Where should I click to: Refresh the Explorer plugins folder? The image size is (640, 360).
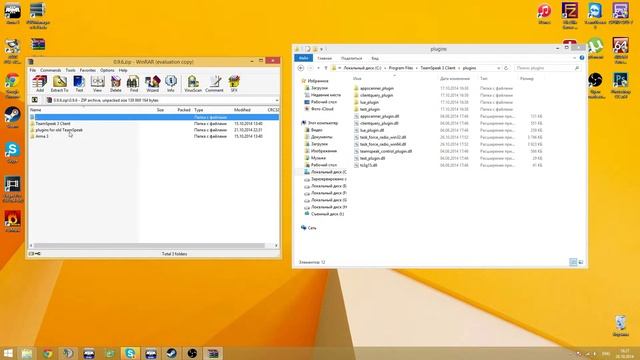(506, 68)
